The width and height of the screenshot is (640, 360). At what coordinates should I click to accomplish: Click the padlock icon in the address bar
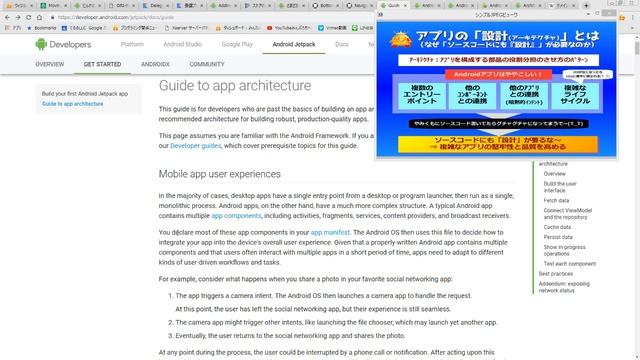pyautogui.click(x=52, y=18)
